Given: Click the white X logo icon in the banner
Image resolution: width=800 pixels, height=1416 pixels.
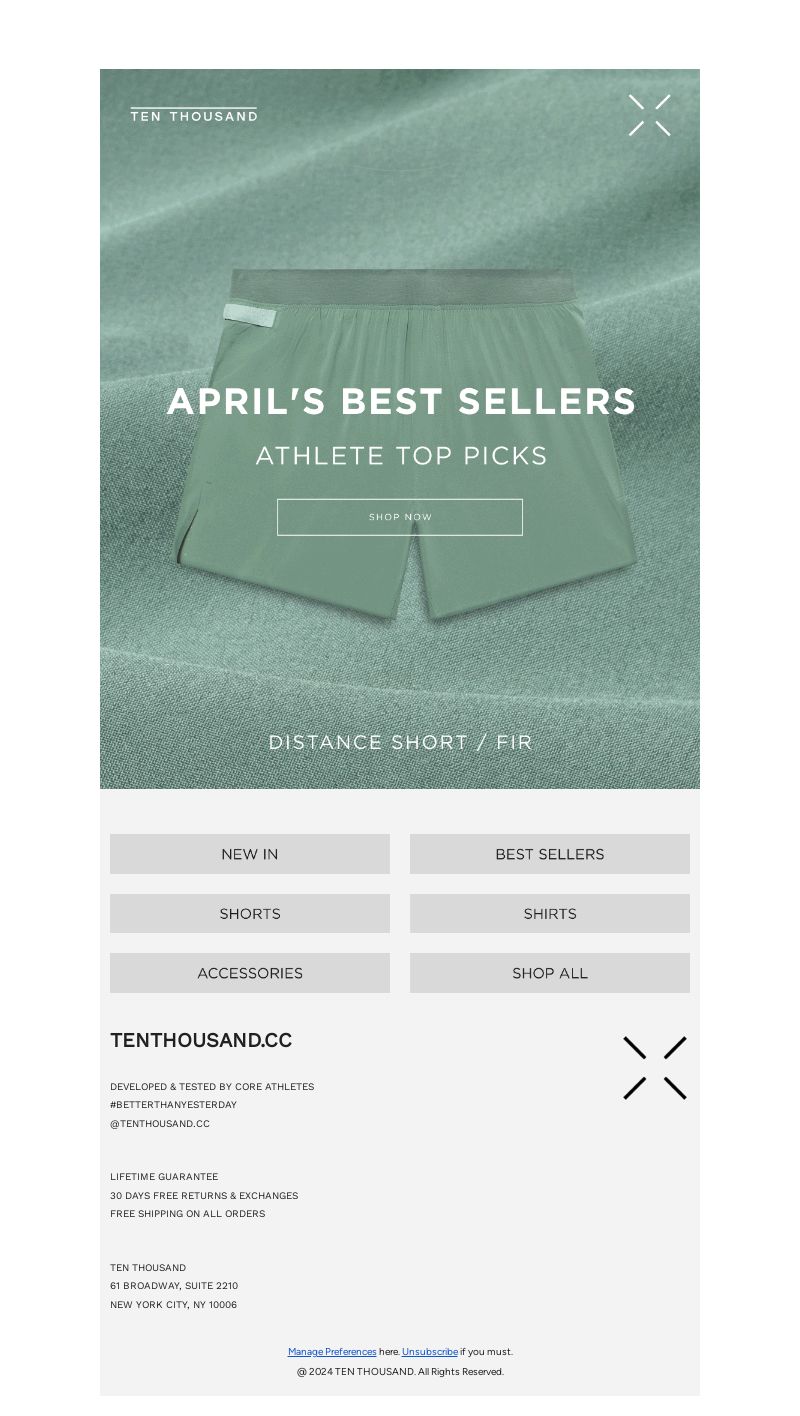Looking at the screenshot, I should (x=649, y=115).
